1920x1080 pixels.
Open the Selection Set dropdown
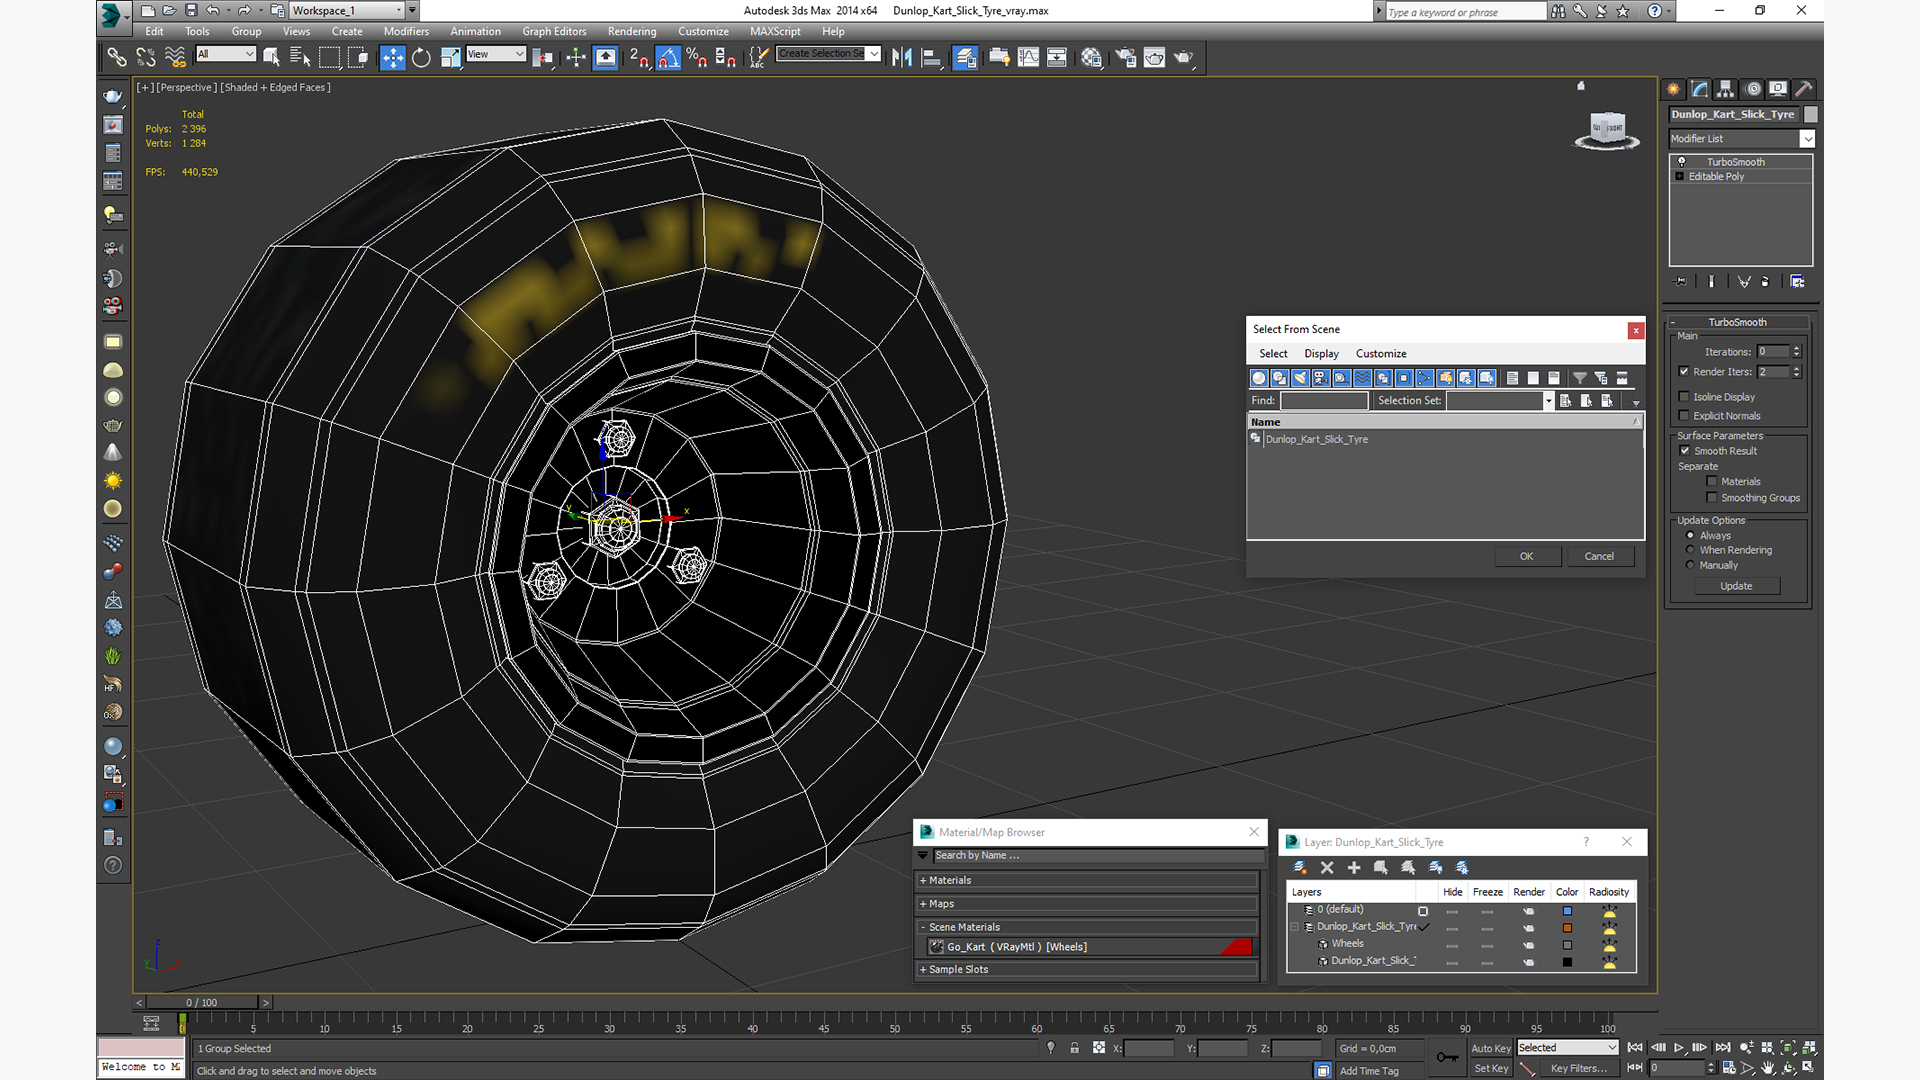[x=1548, y=401]
